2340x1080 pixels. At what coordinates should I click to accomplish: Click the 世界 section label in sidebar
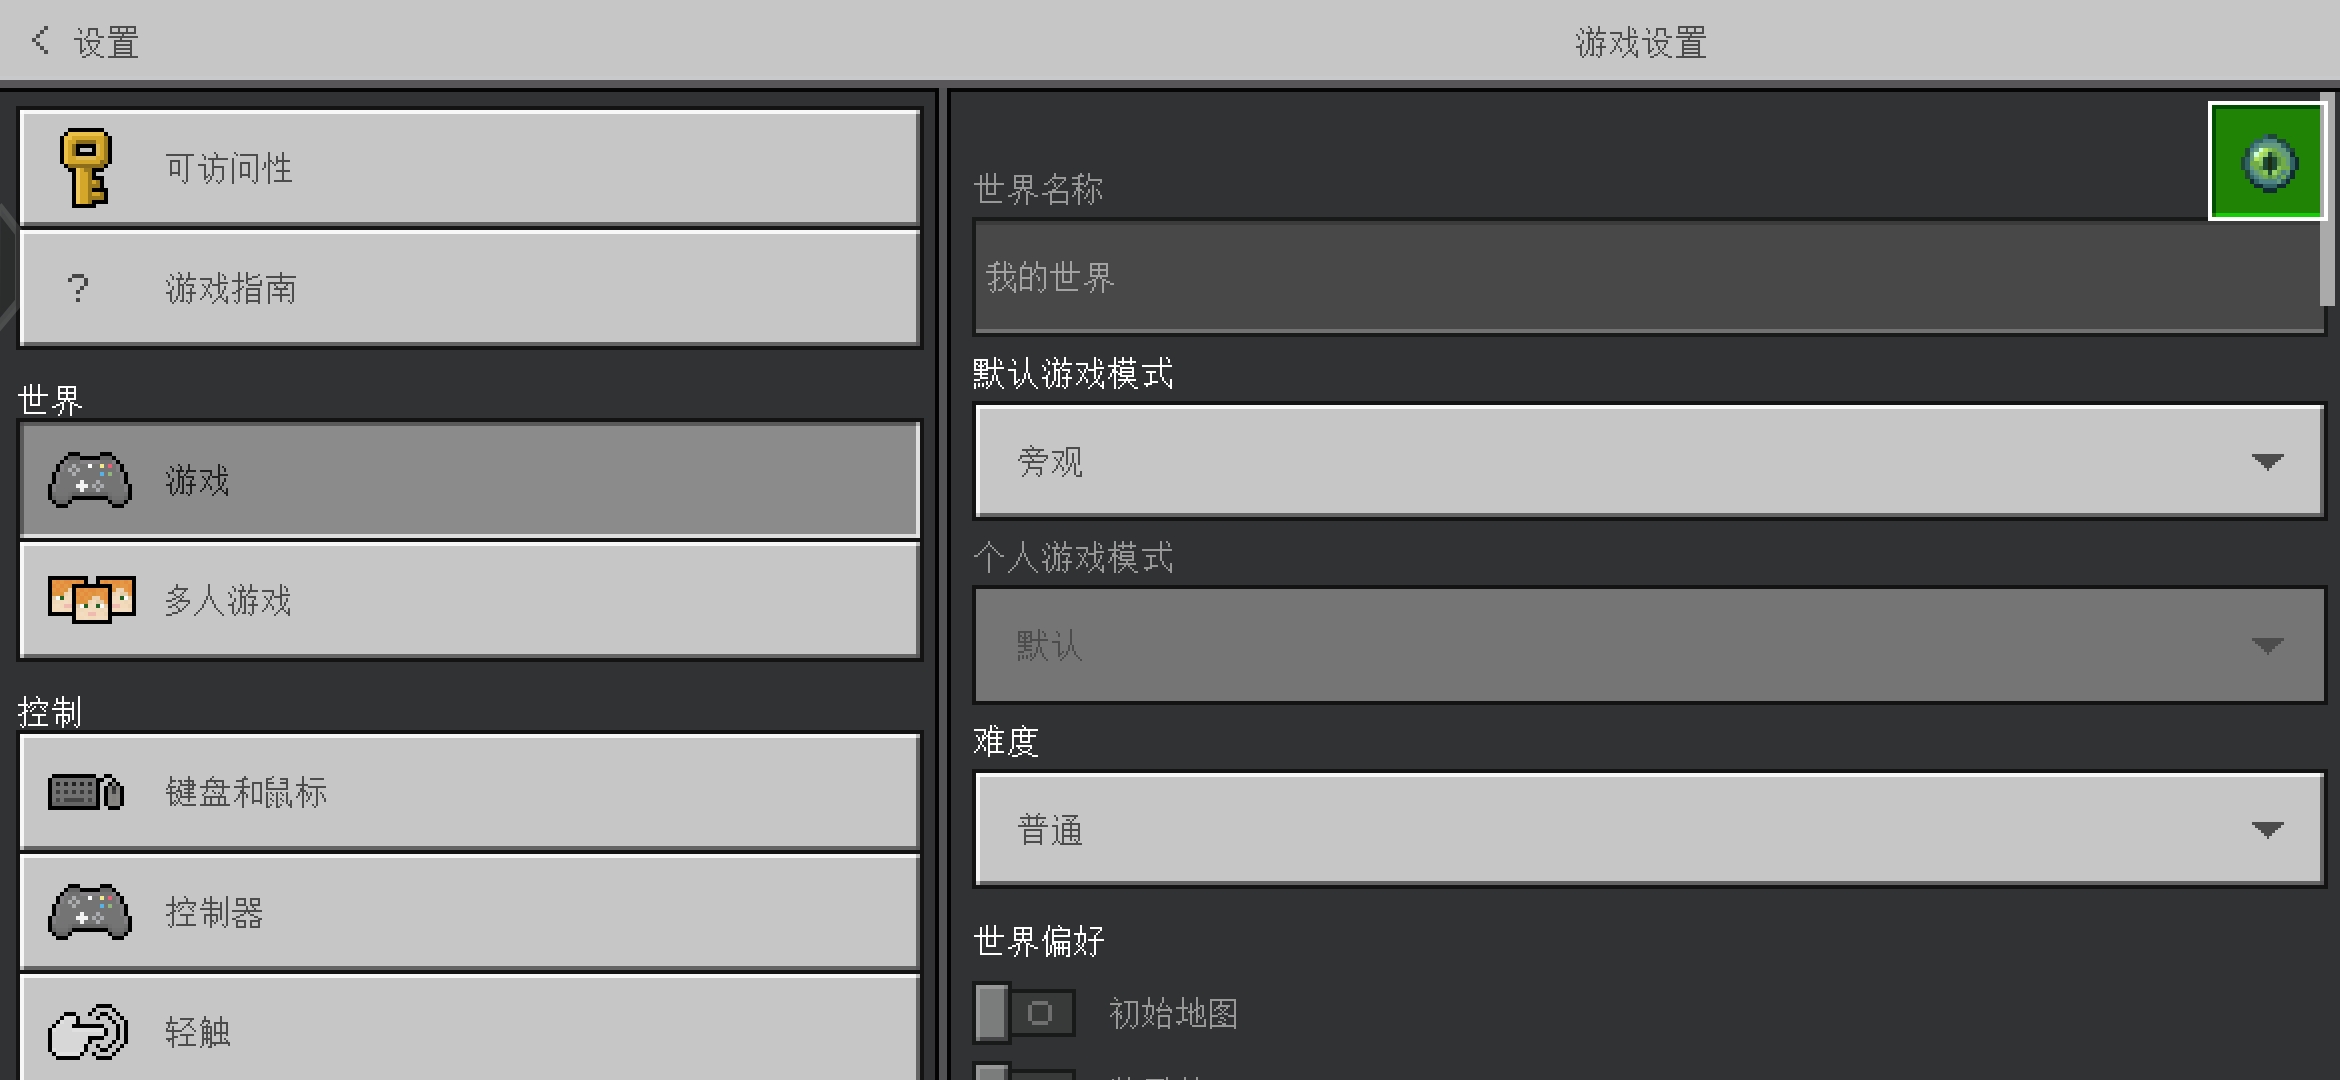50,400
